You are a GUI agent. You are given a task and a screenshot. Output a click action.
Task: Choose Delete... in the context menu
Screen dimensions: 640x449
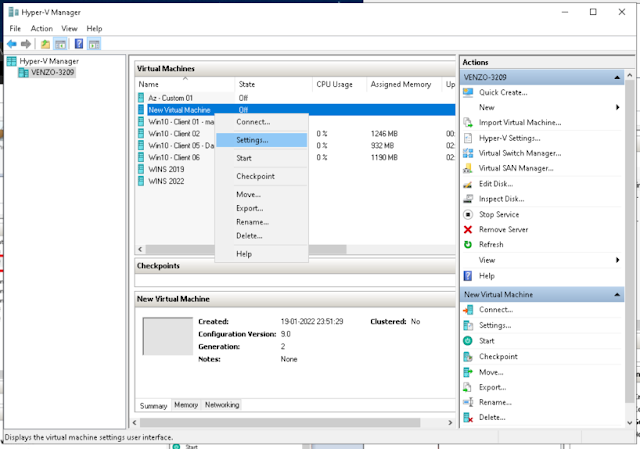pyautogui.click(x=261, y=236)
